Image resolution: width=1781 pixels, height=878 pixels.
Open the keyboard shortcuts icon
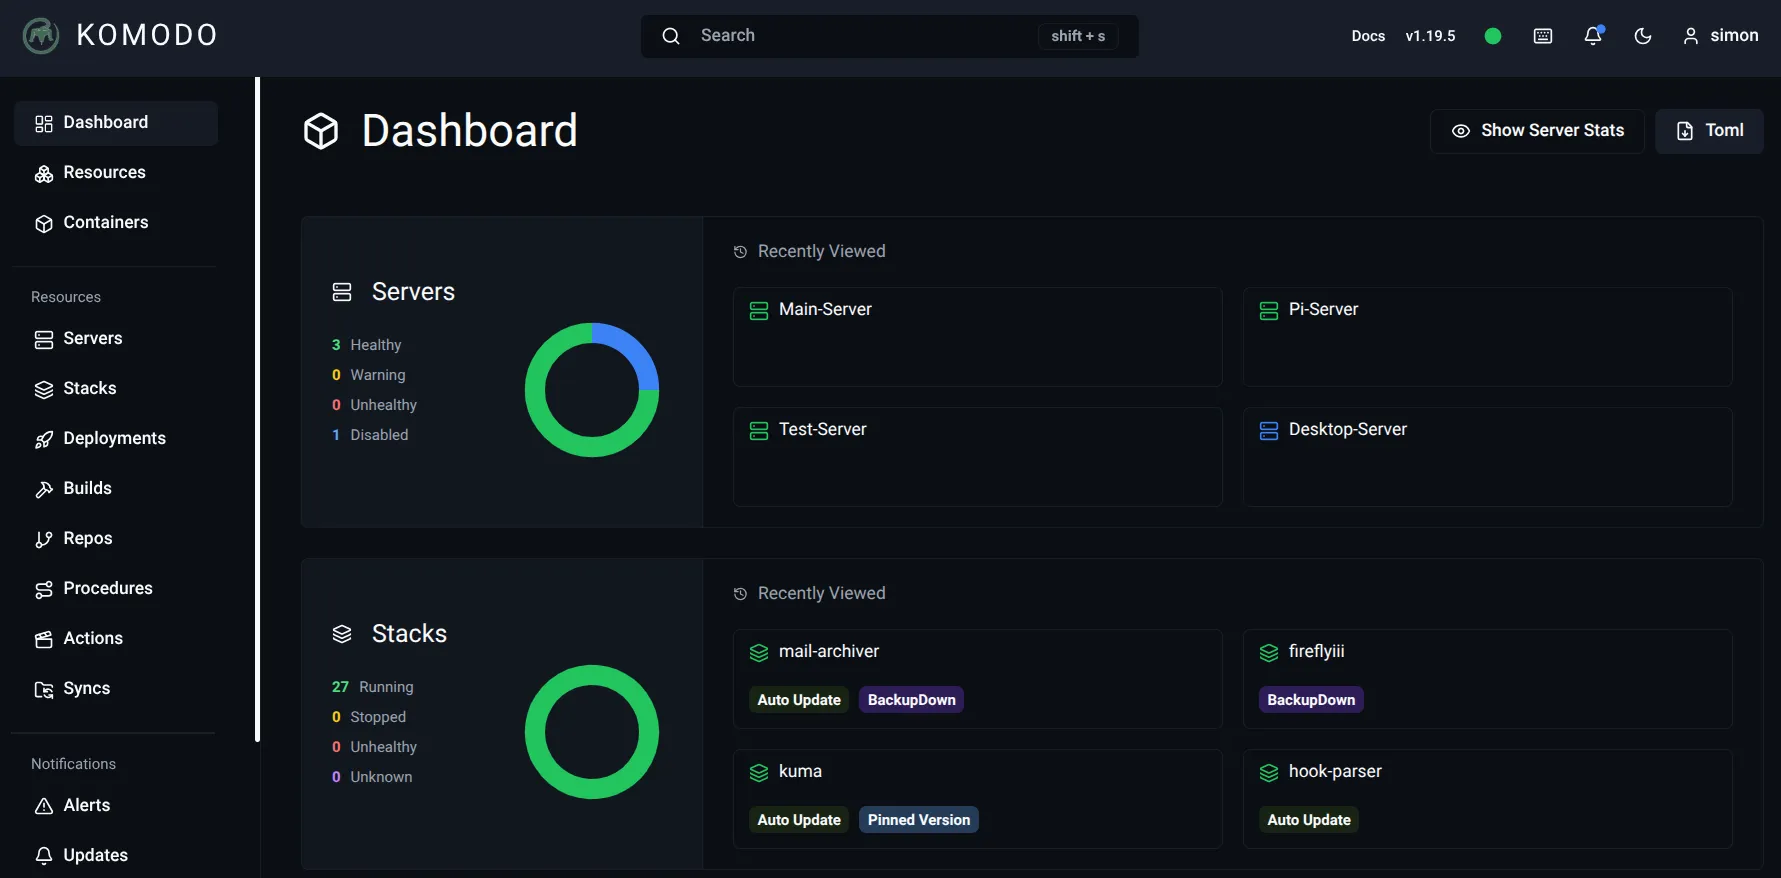coord(1543,36)
